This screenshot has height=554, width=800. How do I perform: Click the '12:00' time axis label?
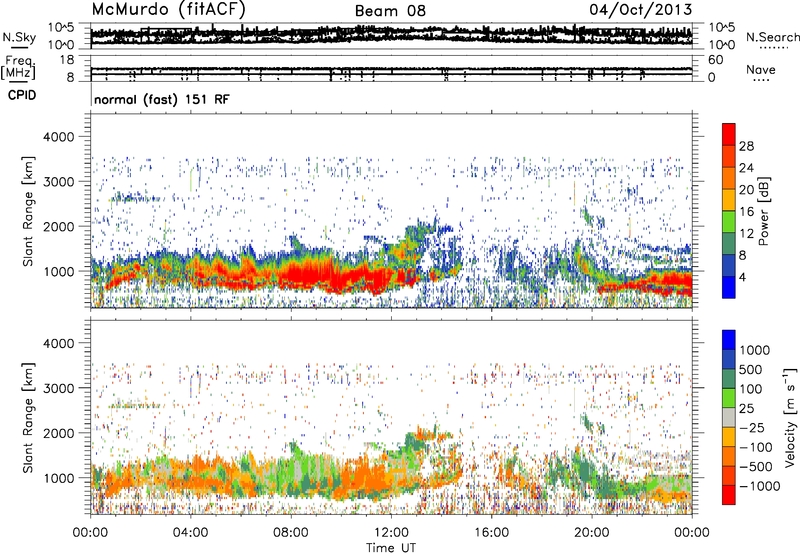pyautogui.click(x=391, y=533)
